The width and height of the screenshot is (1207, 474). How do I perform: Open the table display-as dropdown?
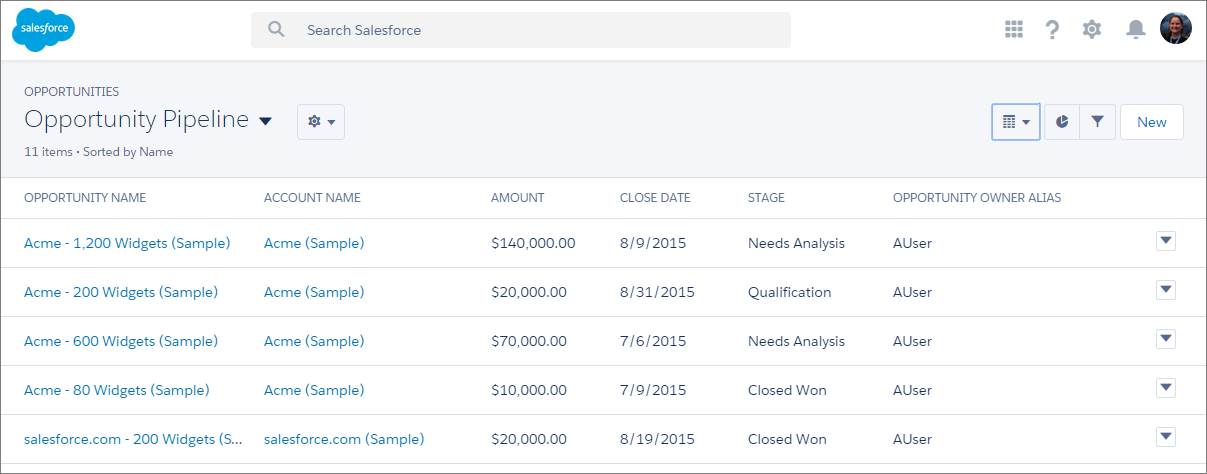1016,122
